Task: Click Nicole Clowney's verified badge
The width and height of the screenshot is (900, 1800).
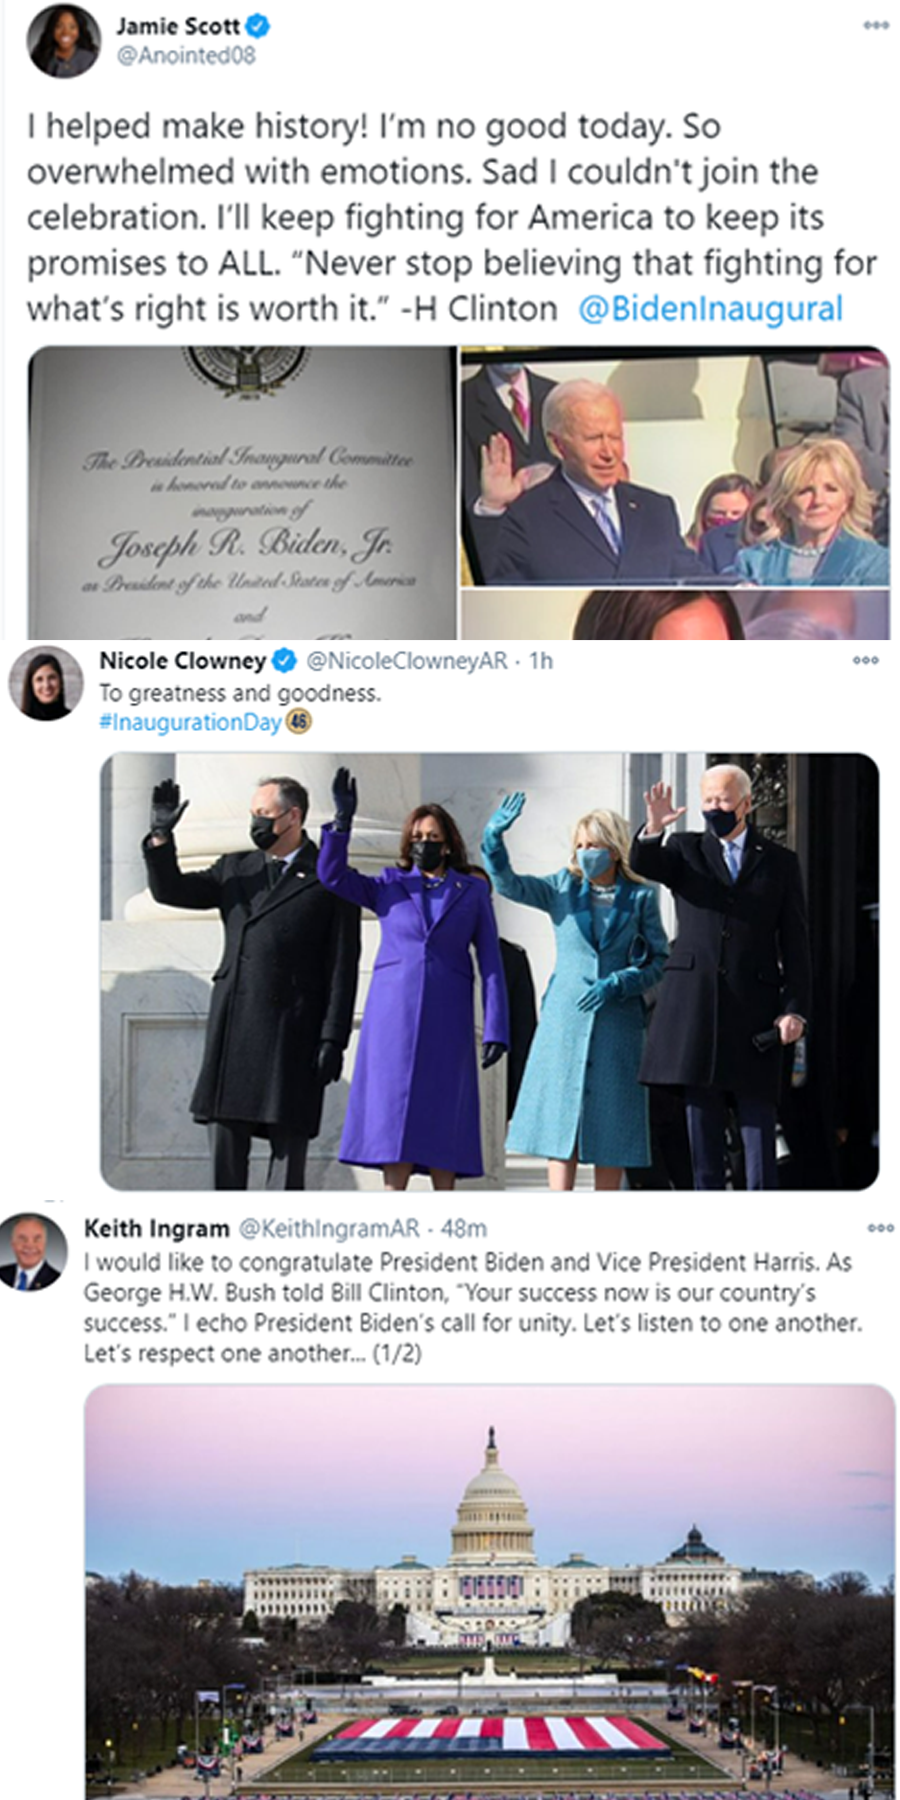Action: pos(284,660)
